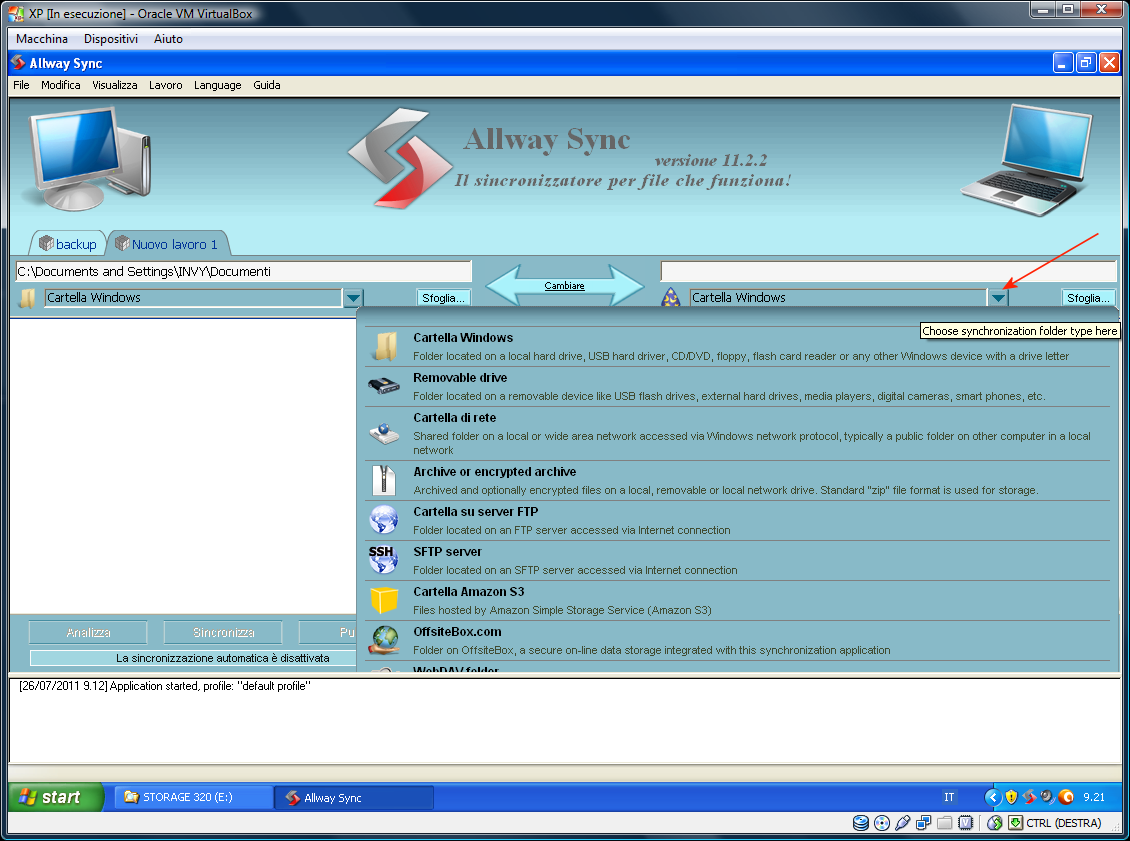1130x841 pixels.
Task: Open the Language menu
Action: [218, 85]
